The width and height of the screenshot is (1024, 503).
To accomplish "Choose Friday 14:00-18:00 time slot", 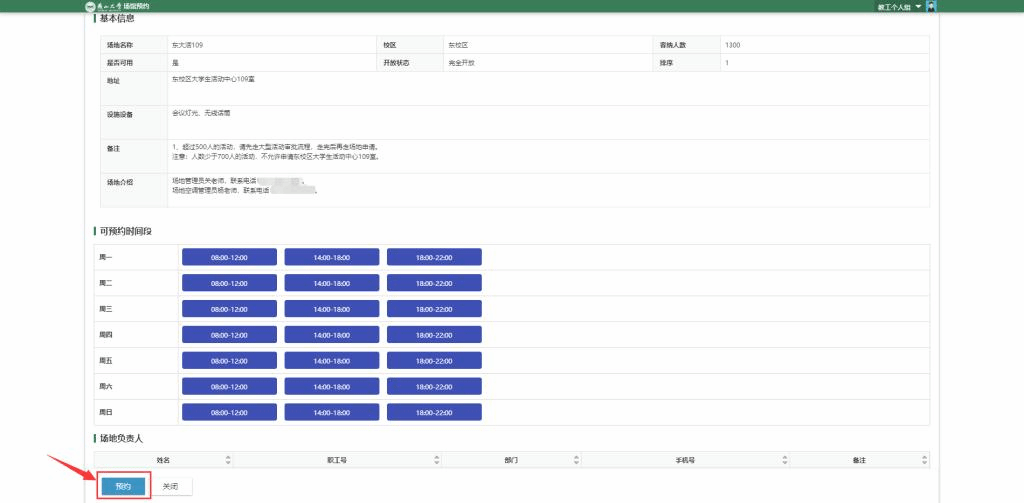I will (331, 360).
